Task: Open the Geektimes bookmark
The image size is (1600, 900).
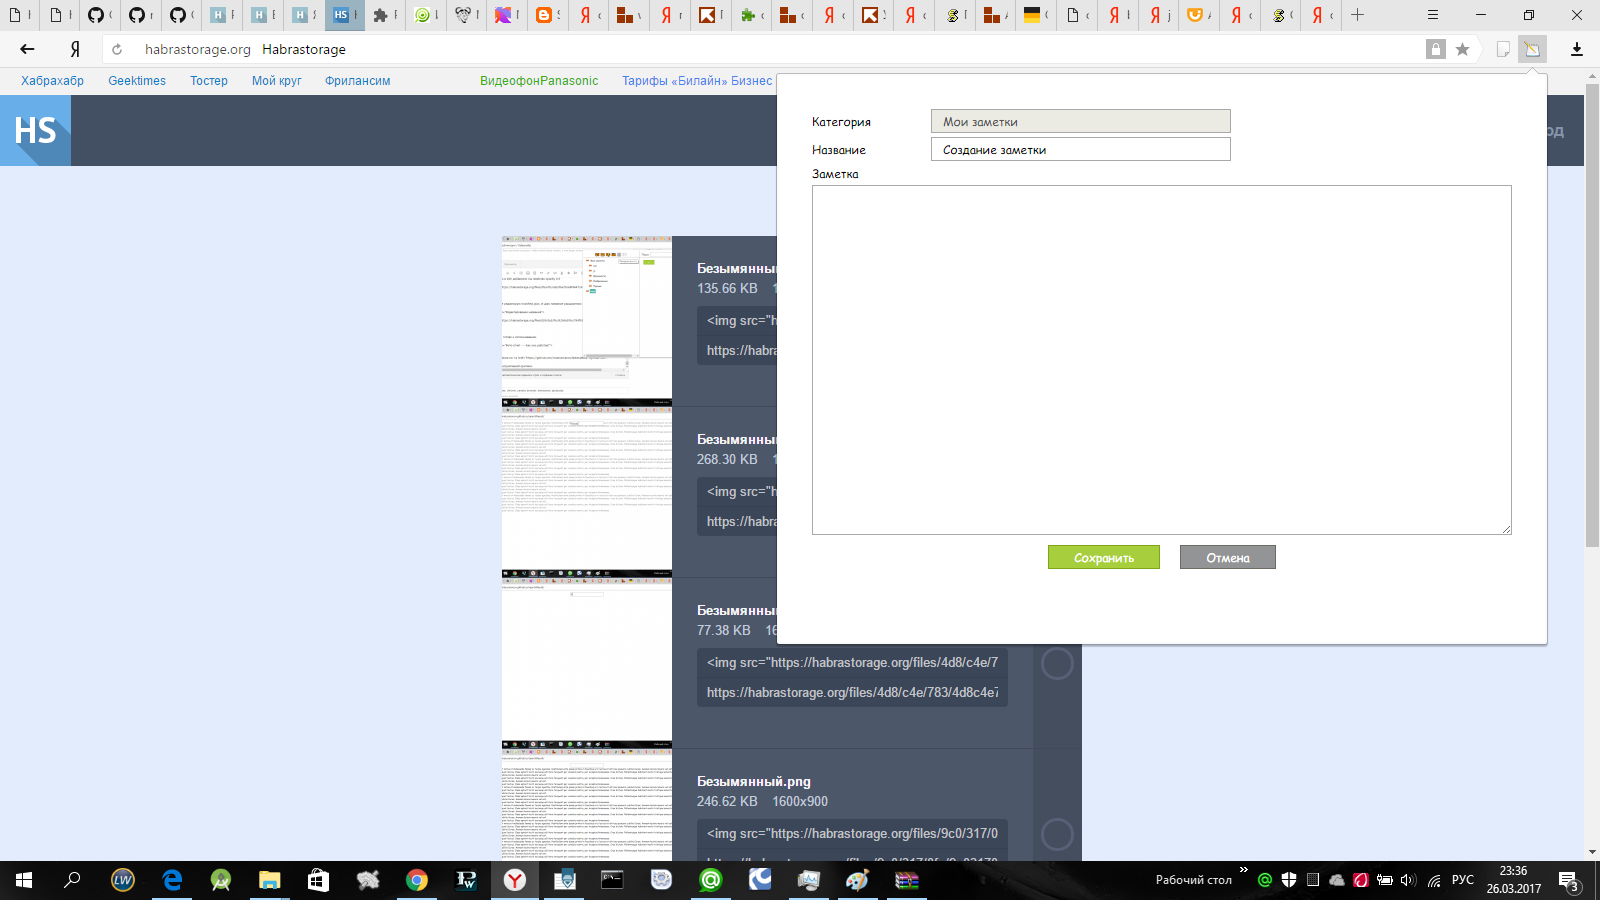Action: [x=137, y=80]
